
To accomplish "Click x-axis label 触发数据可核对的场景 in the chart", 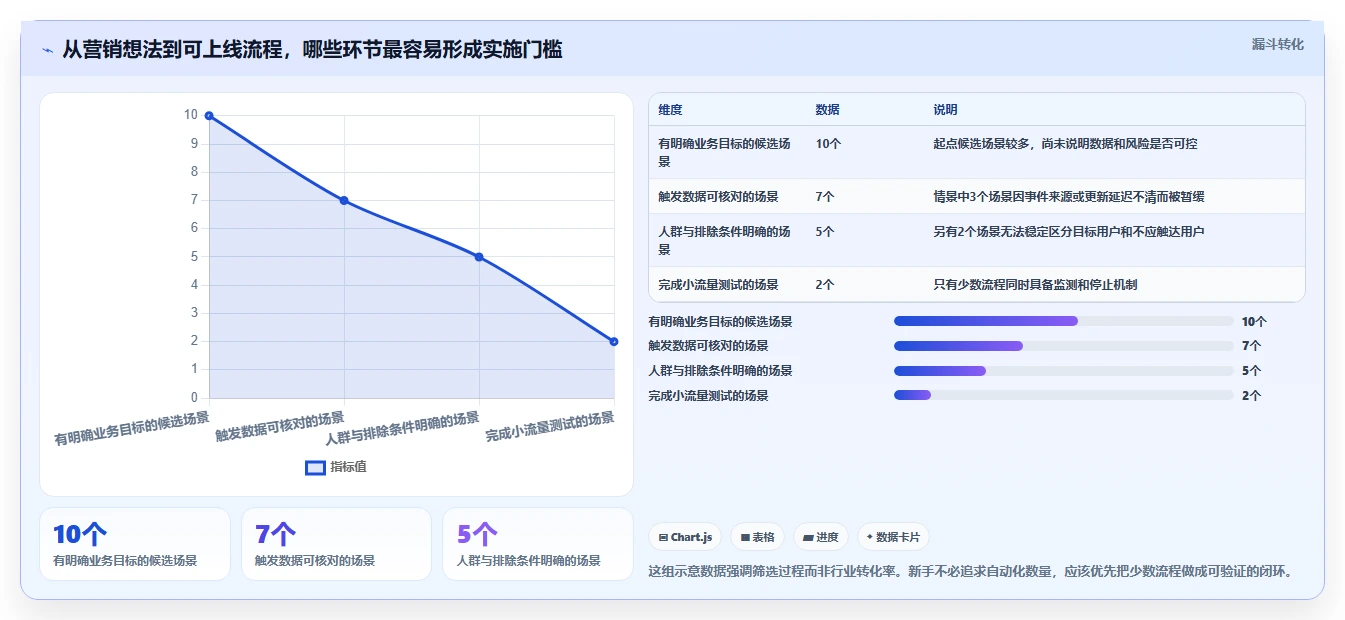I will [280, 427].
